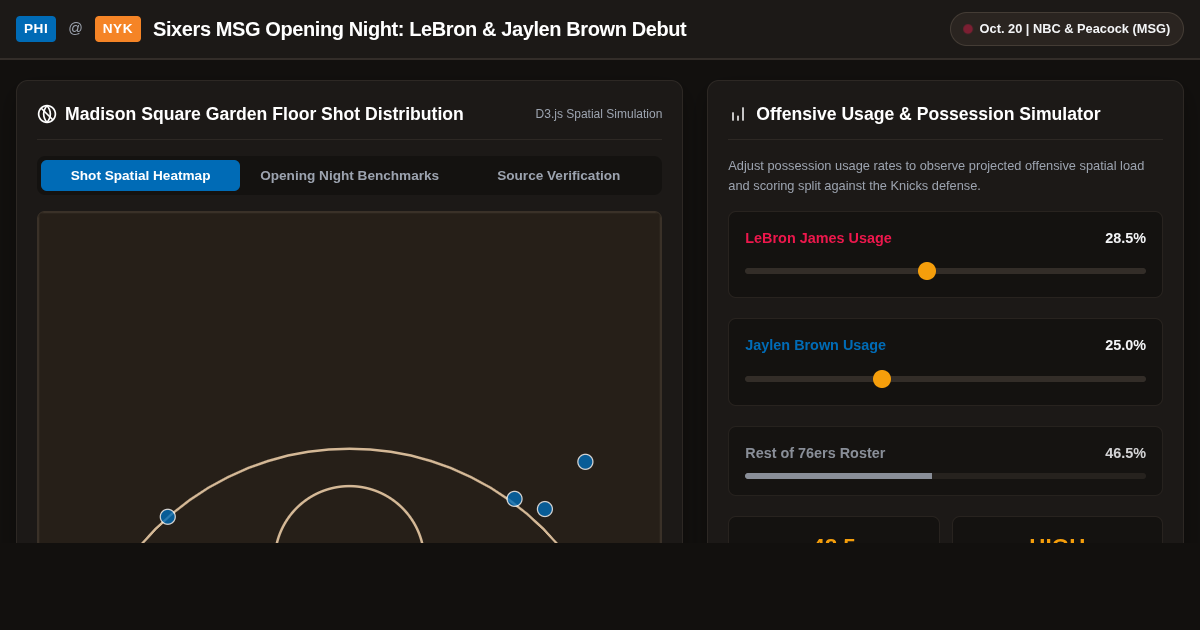The image size is (1200, 630).
Task: Click the shot dot farthest right on court
Action: click(585, 462)
